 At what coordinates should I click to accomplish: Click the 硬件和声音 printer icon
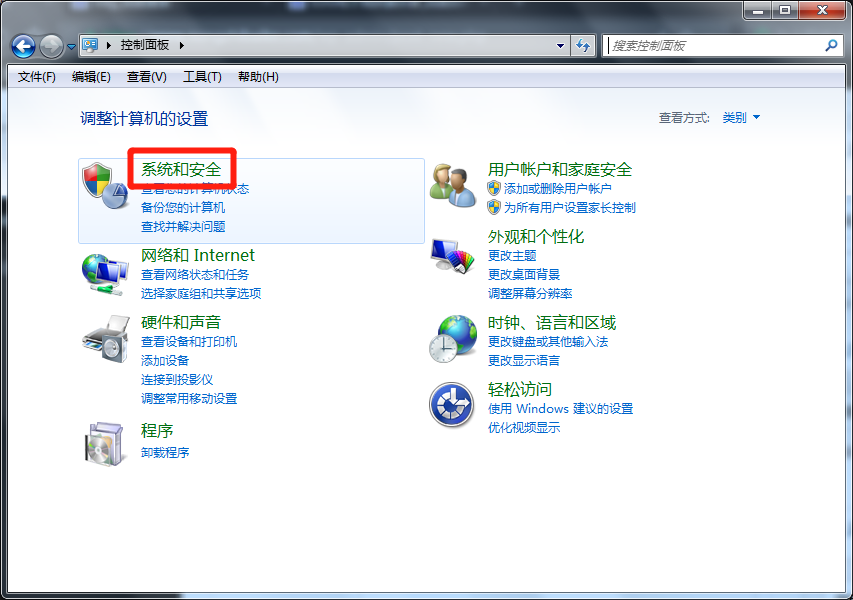click(x=105, y=339)
